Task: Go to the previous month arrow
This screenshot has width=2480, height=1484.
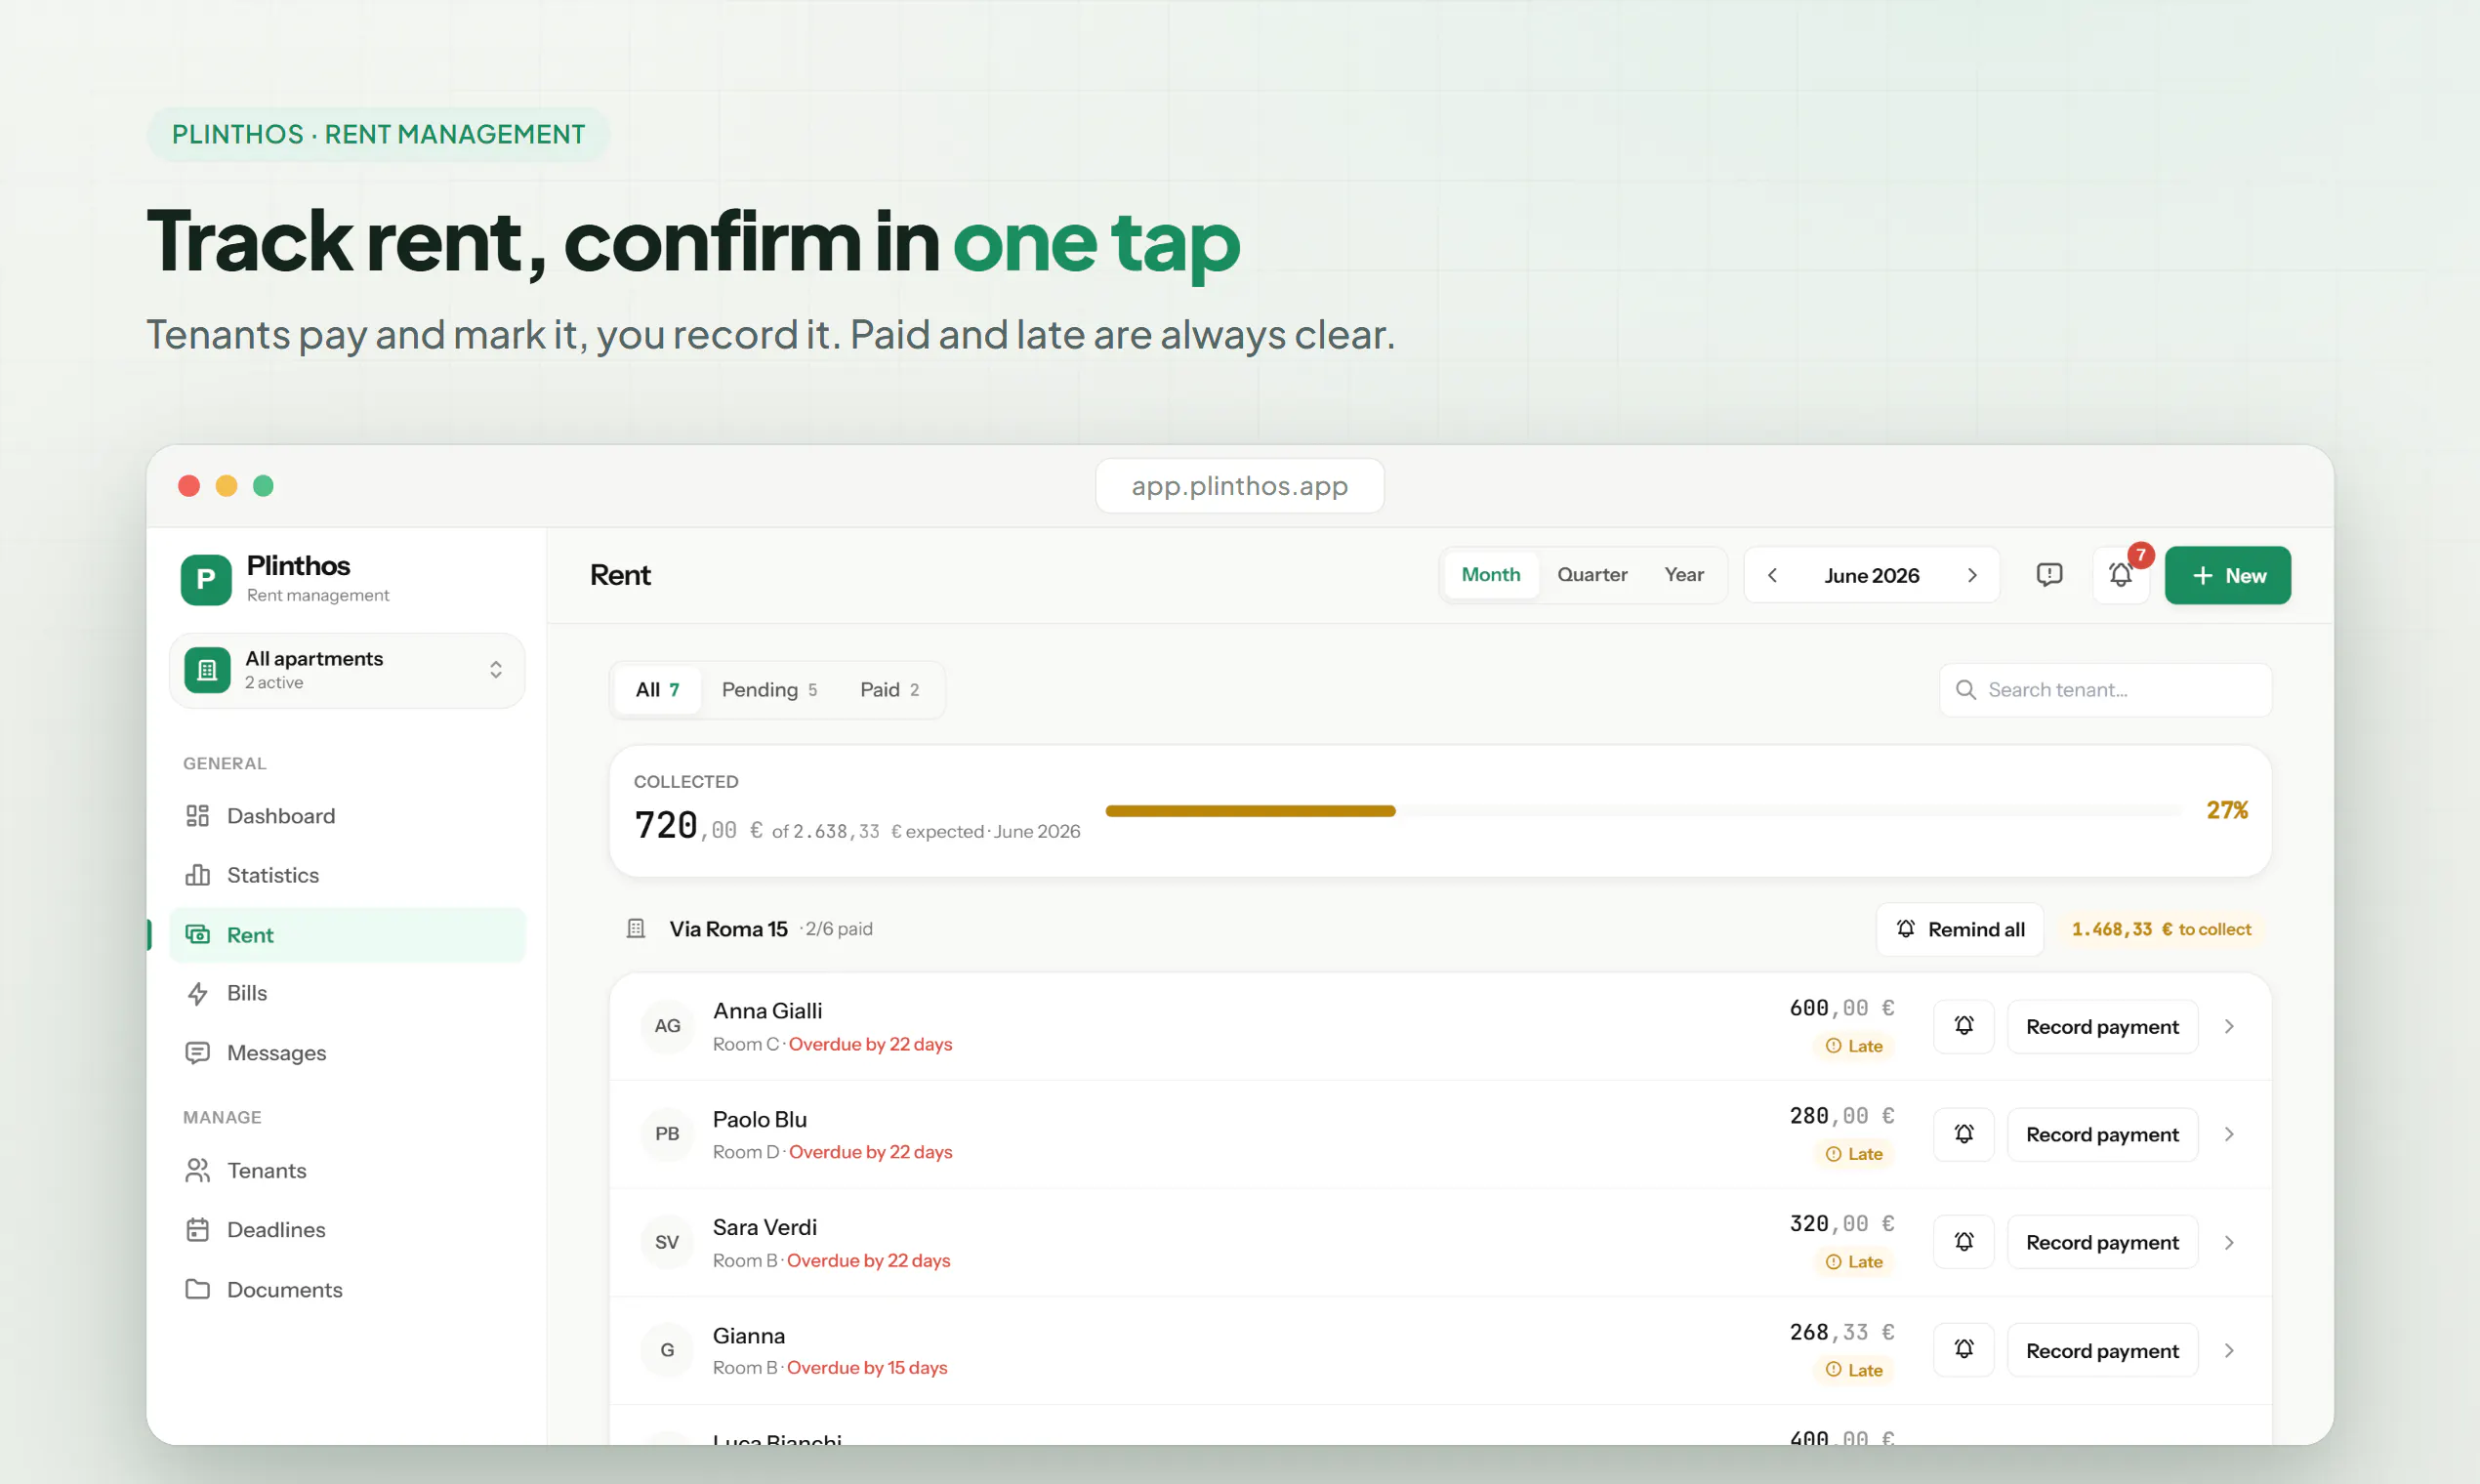Action: tap(1772, 575)
